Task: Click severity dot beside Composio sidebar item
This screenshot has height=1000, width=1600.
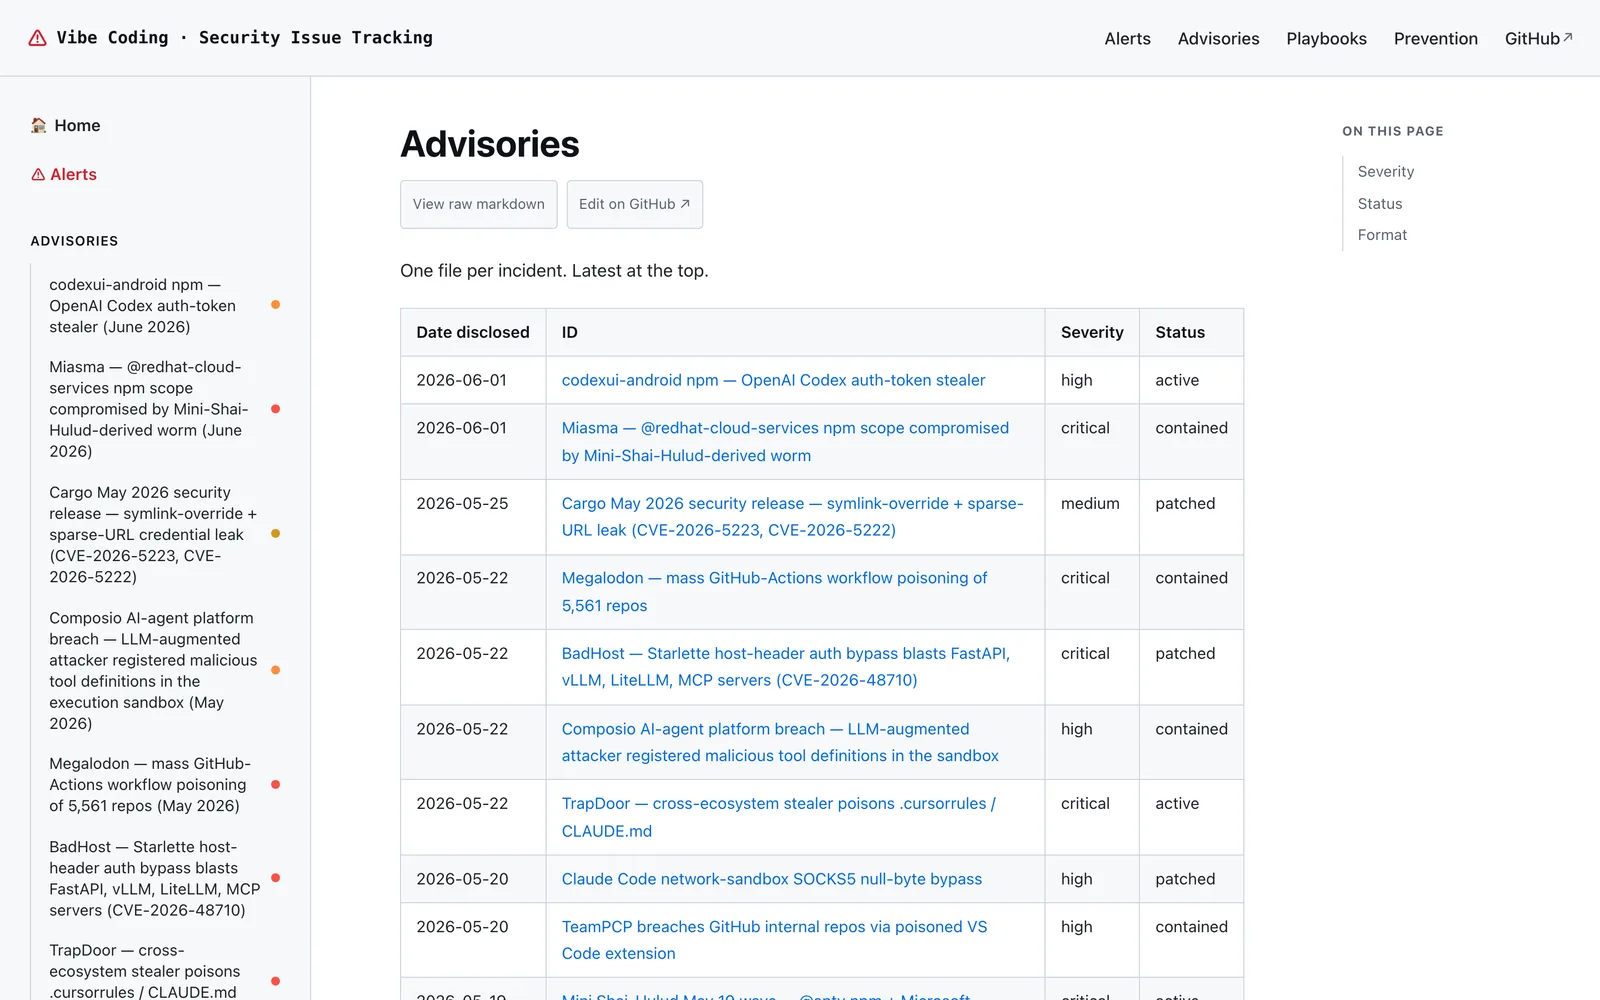Action: click(x=276, y=670)
